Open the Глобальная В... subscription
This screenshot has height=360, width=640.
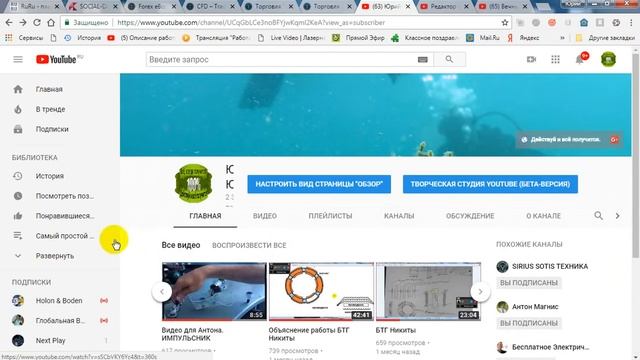[x=59, y=320]
